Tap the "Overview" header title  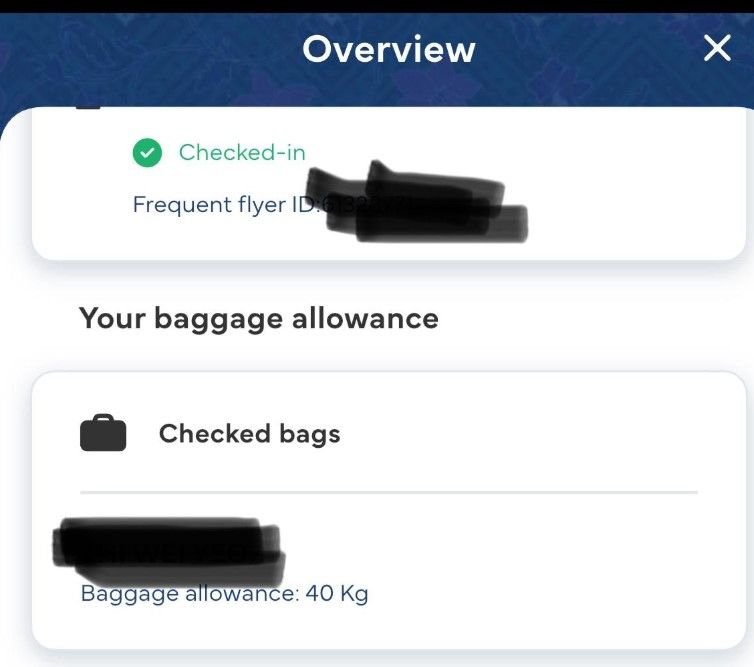coord(389,49)
